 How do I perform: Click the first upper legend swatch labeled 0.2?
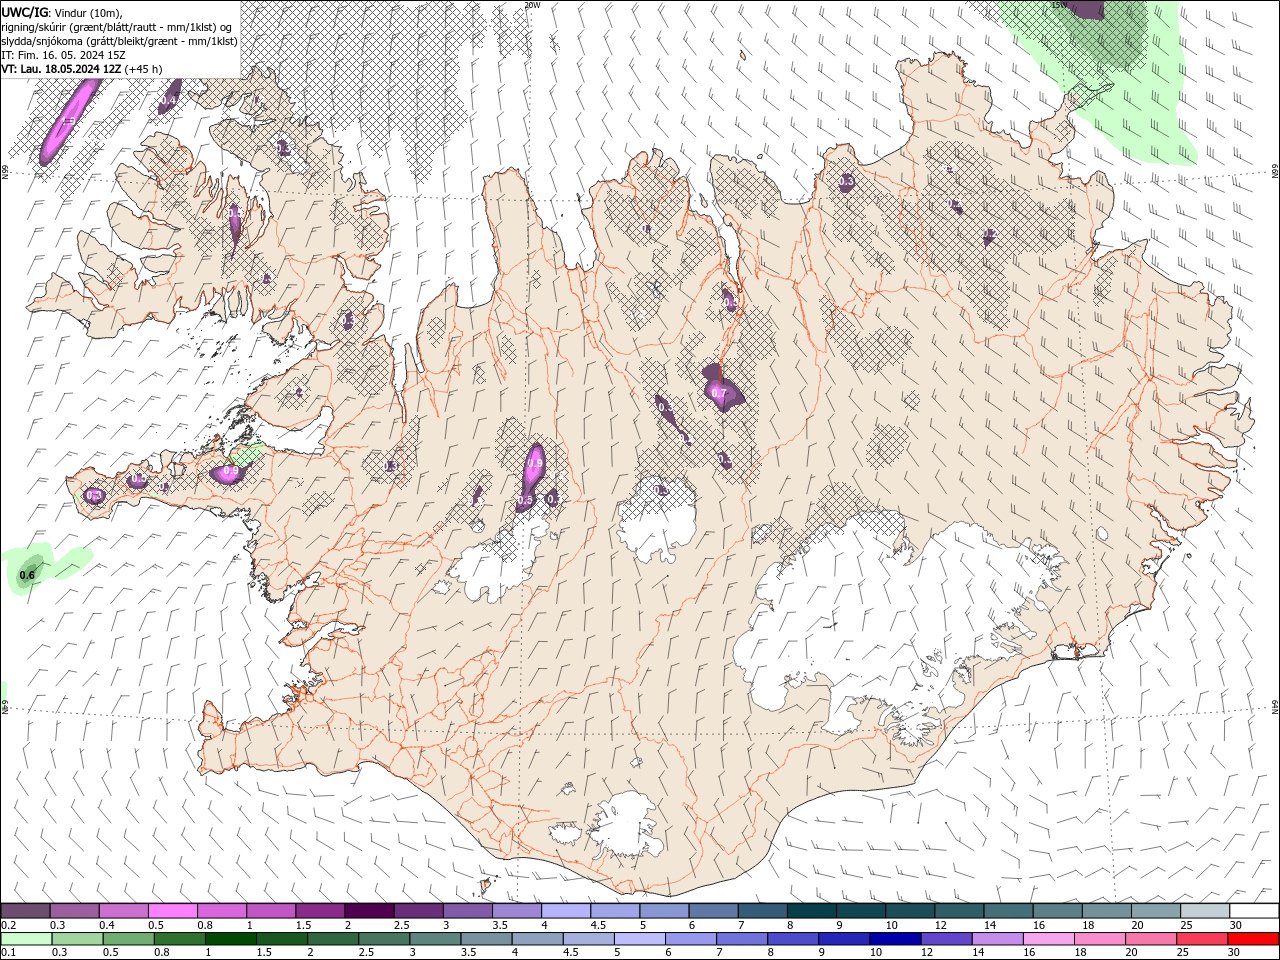(x=25, y=911)
